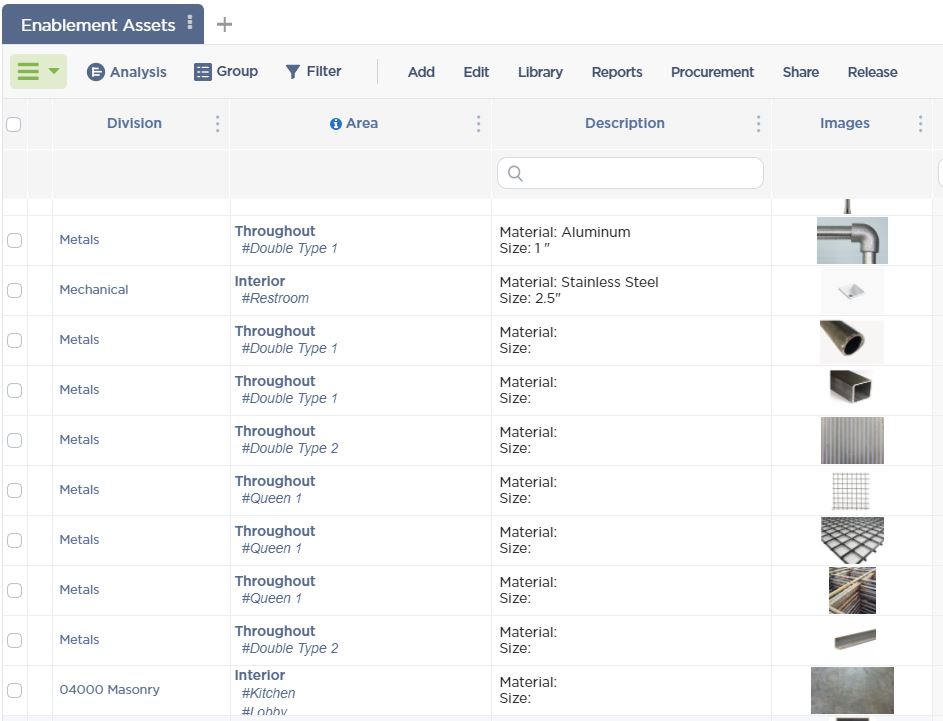Open the aluminum pipe elbow thumbnail
The height and width of the screenshot is (721, 943).
point(852,241)
